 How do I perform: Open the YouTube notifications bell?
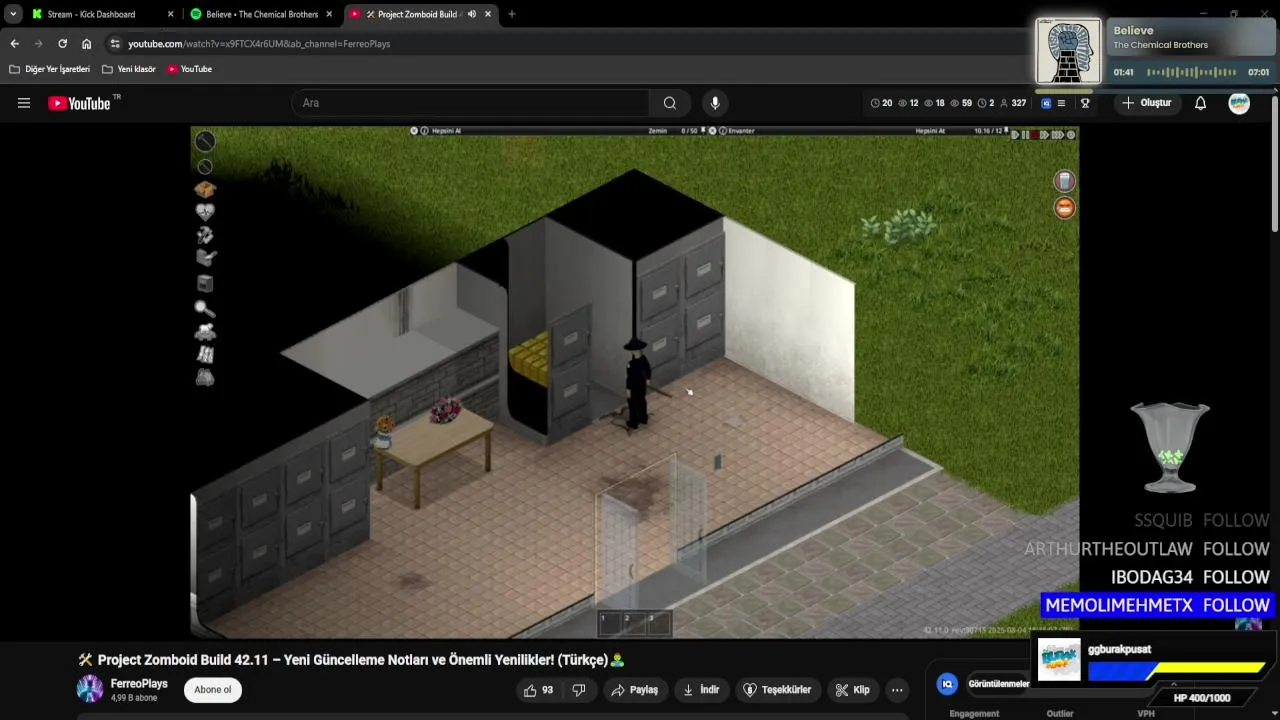1200,103
